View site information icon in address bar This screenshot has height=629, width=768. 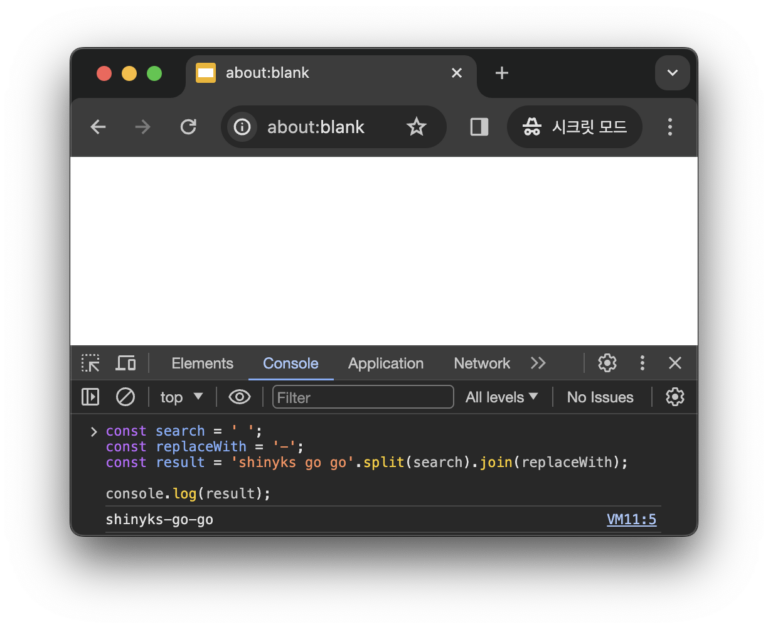pos(242,127)
